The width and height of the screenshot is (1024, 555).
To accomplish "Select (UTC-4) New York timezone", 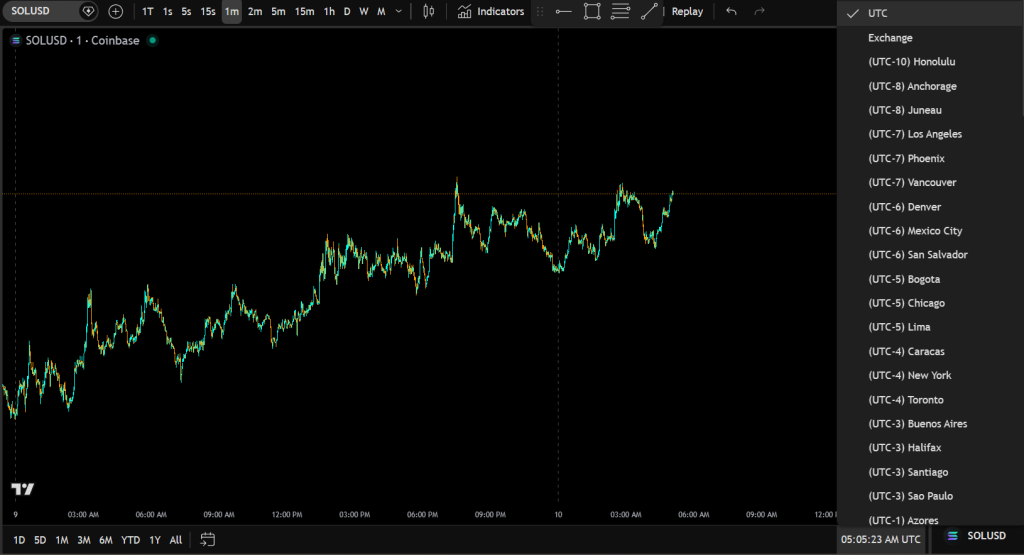I will pyautogui.click(x=909, y=375).
